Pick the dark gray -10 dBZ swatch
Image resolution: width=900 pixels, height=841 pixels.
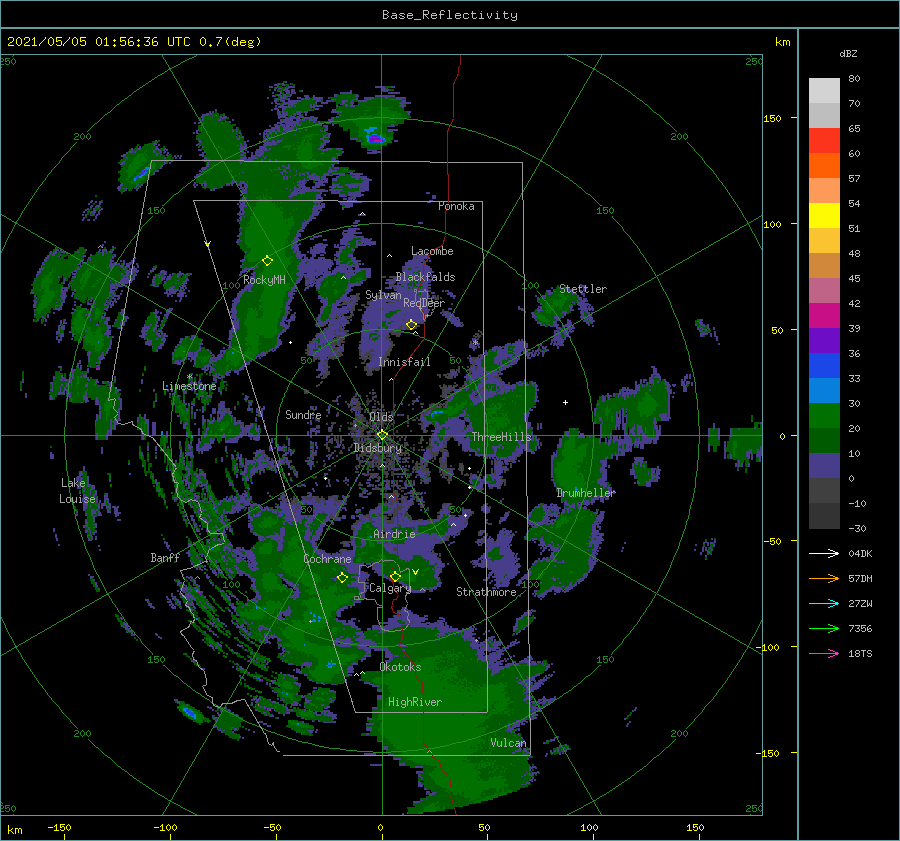point(824,515)
